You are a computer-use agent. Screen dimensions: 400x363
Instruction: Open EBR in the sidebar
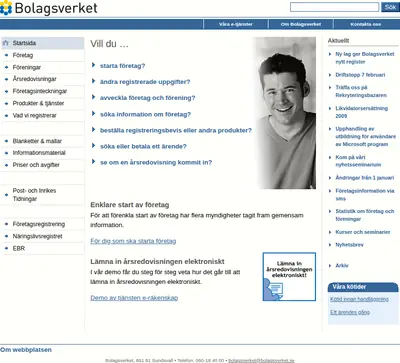pyautogui.click(x=19, y=248)
